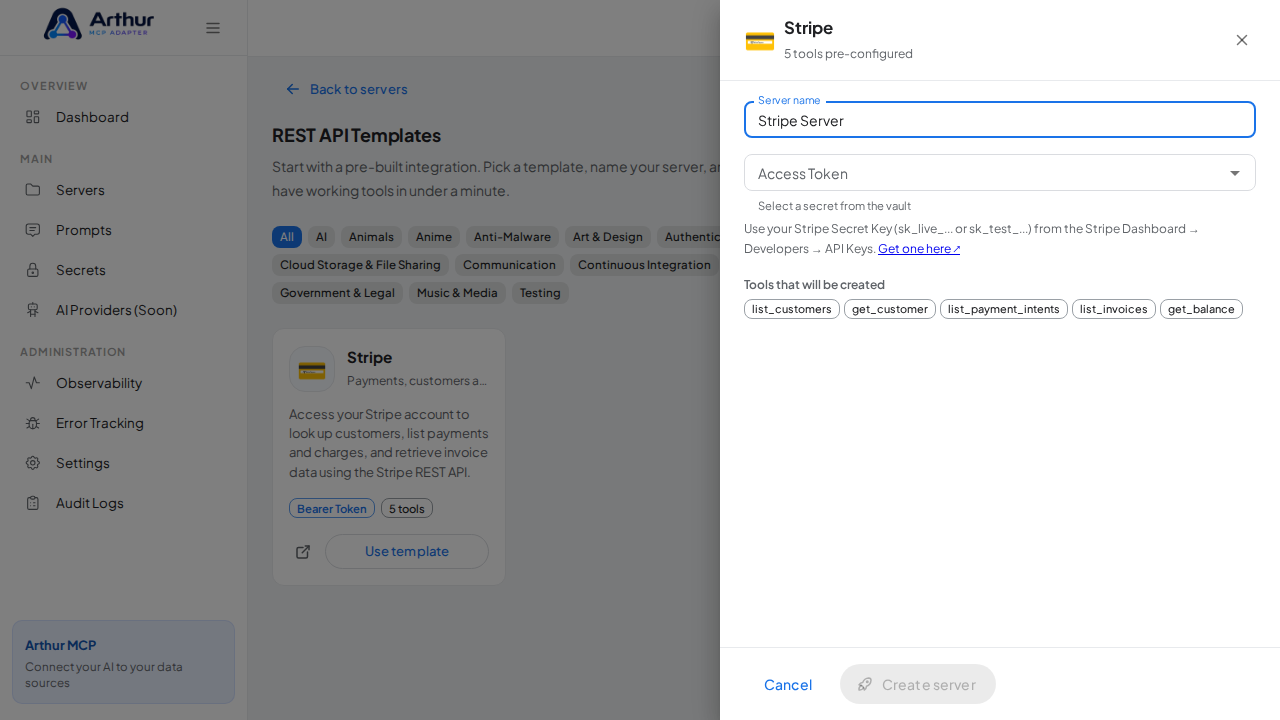This screenshot has height=720, width=1280.
Task: Click the Back to servers link
Action: (347, 89)
